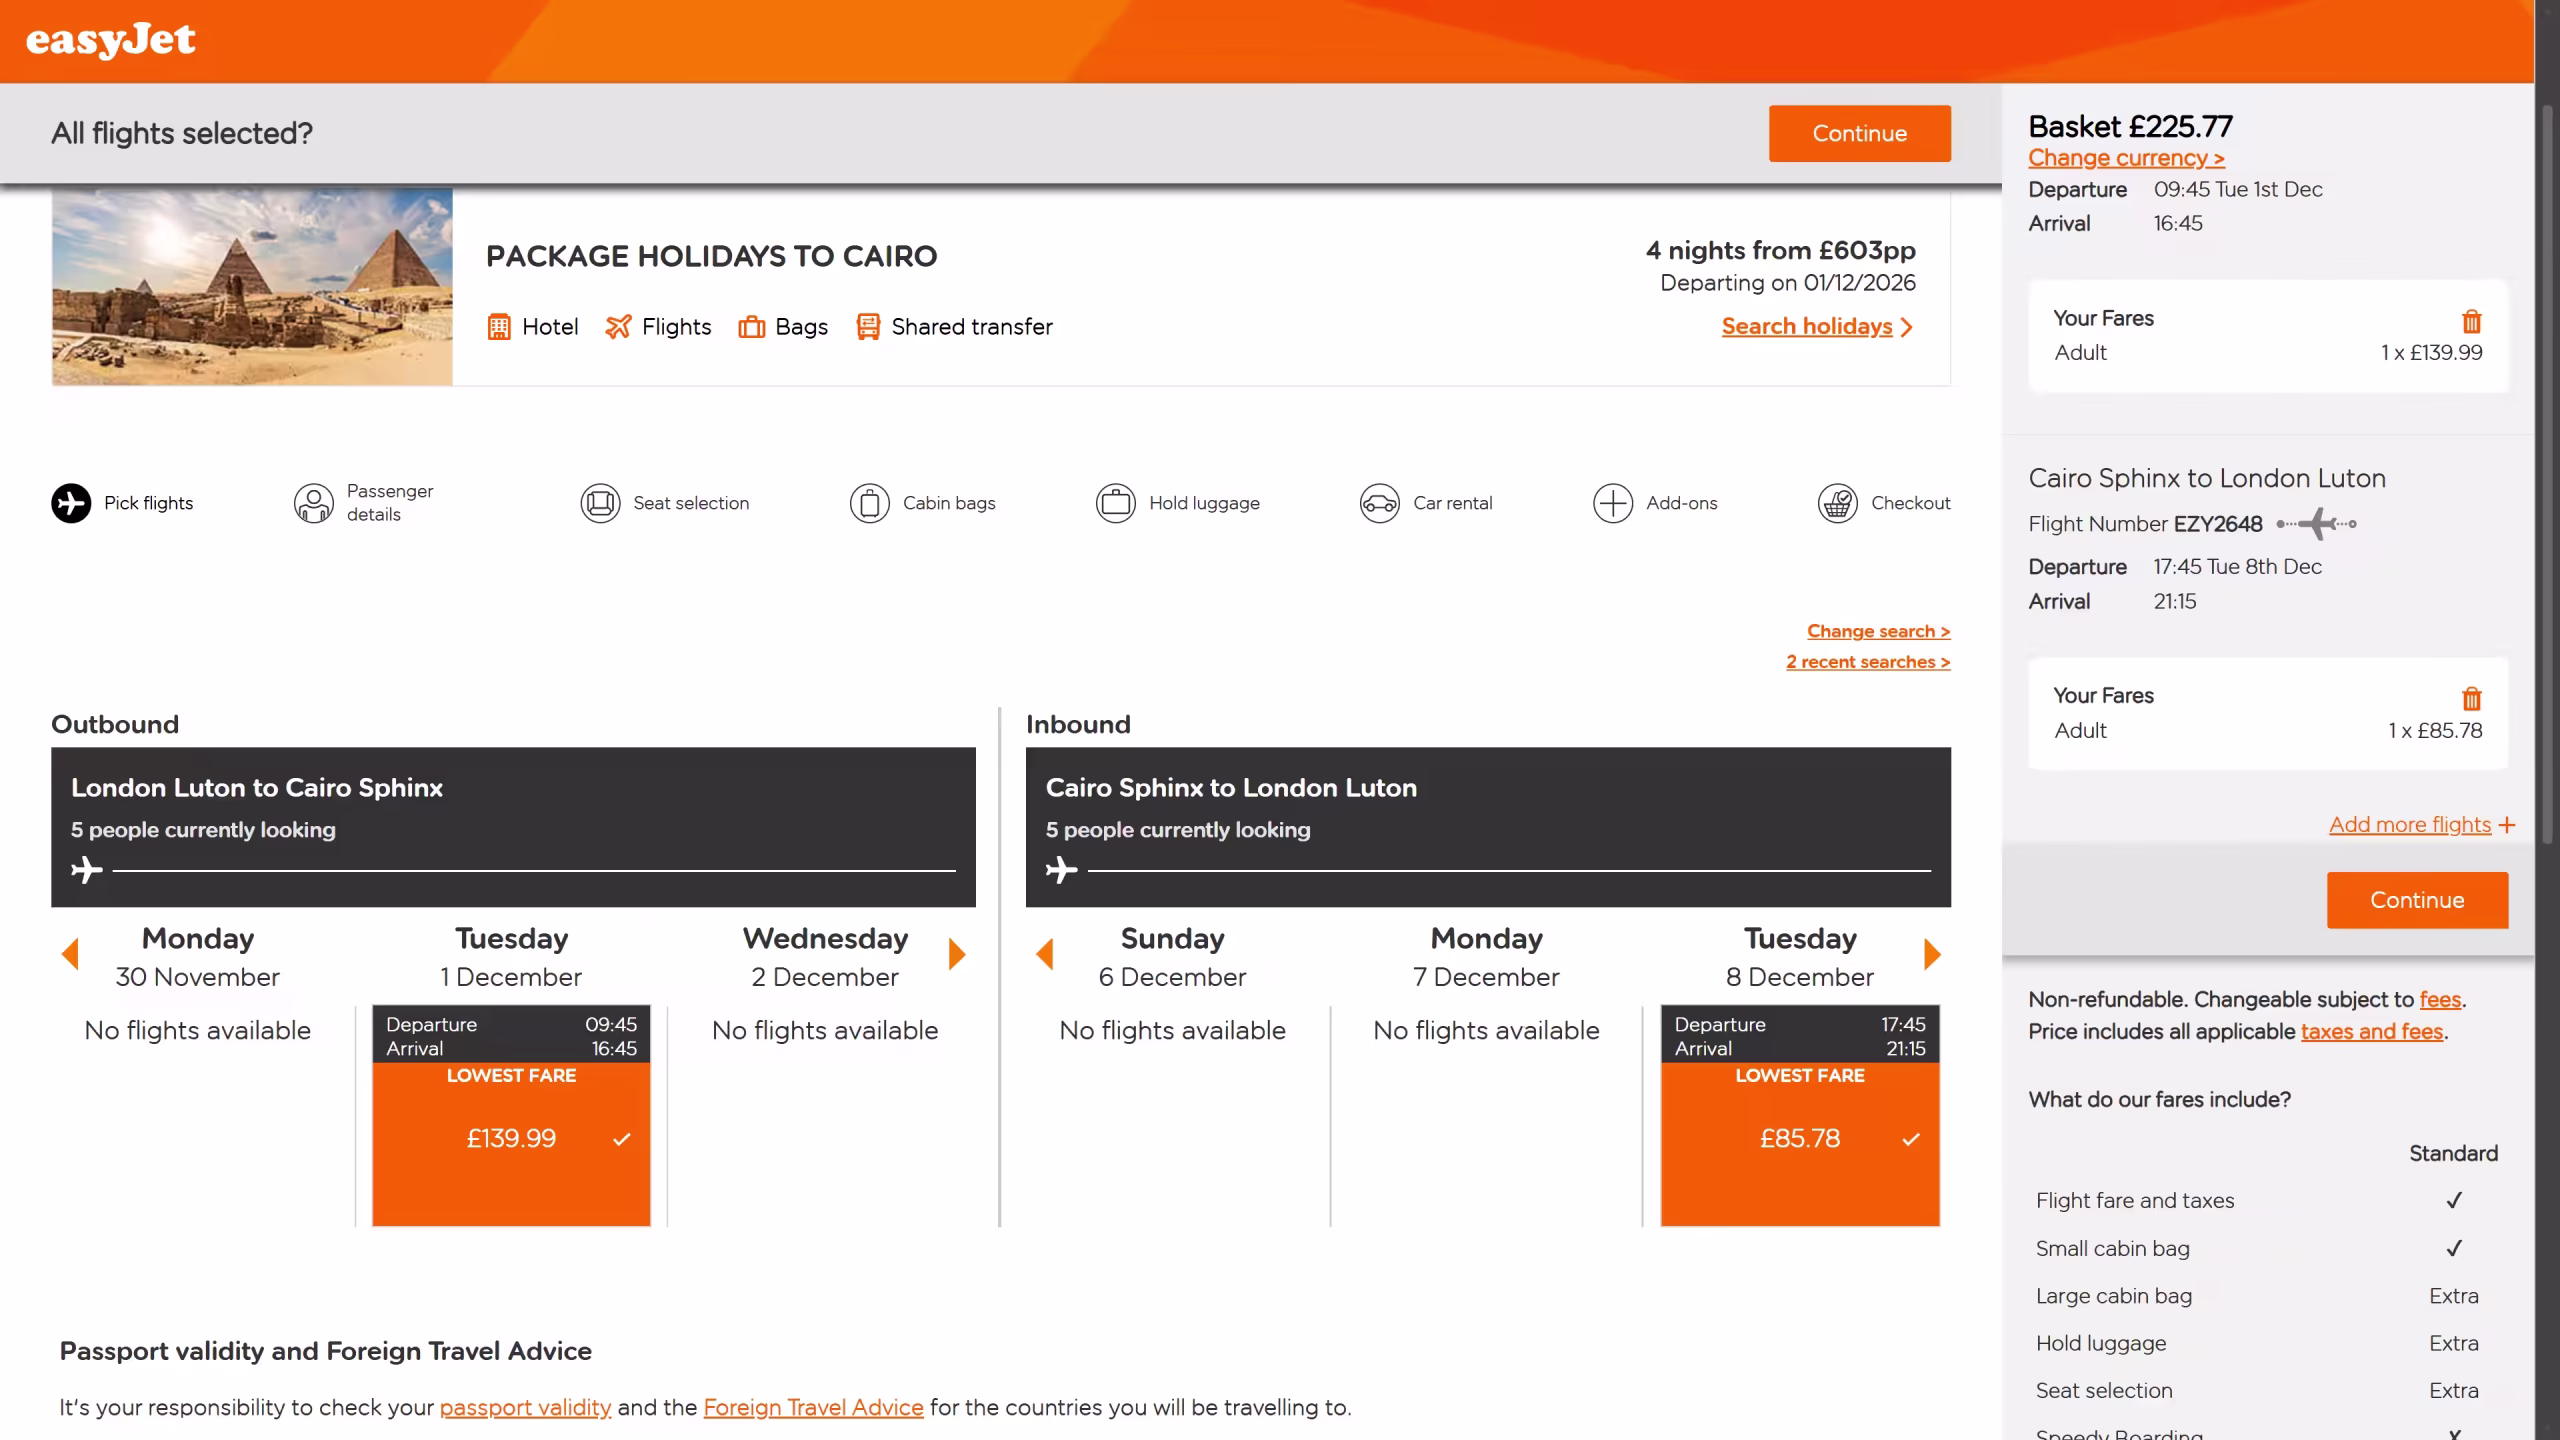The height and width of the screenshot is (1440, 2560).
Task: Go to Seat selection step label
Action: tap(691, 503)
